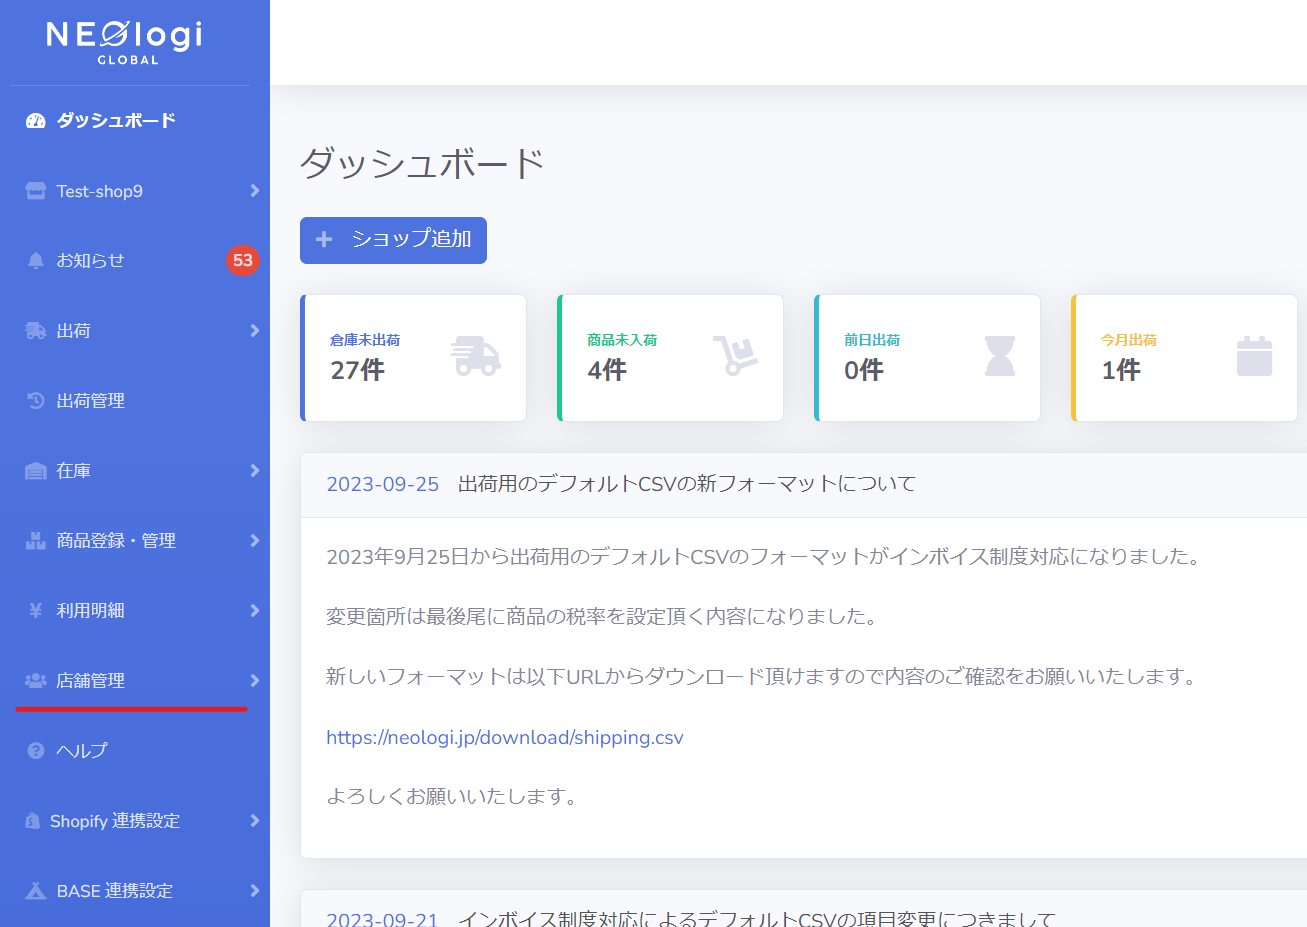This screenshot has width=1307, height=927.
Task: Click the ダッシュボード page heading
Action: 422,163
